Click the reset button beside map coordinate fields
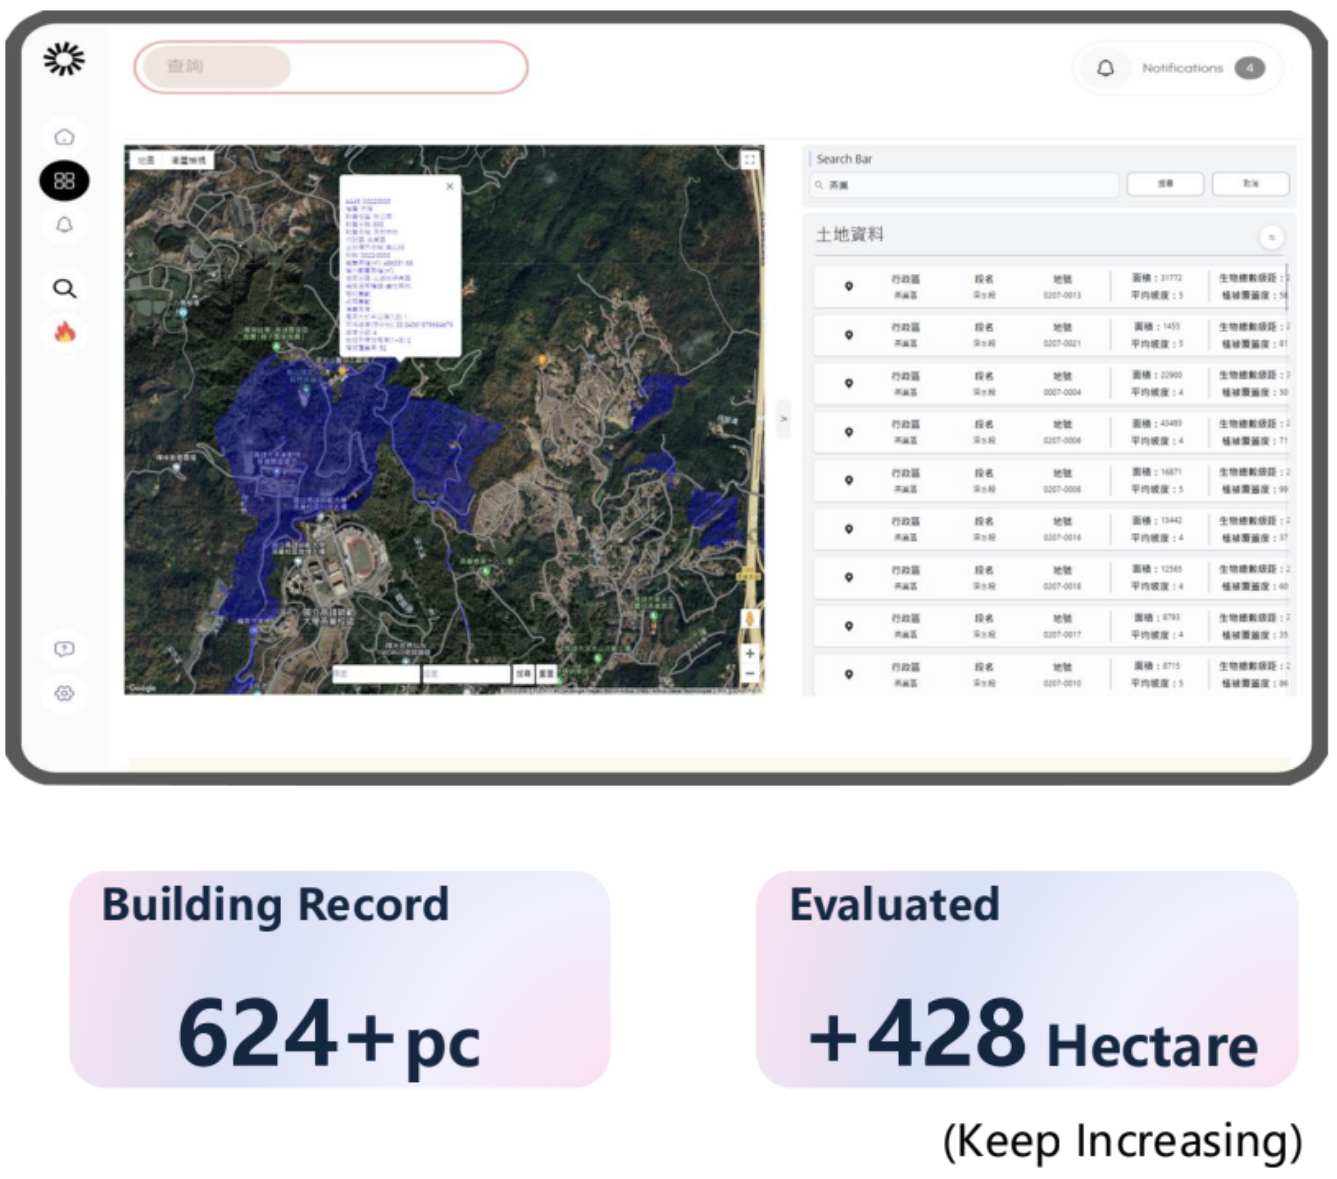Viewport: 1337px width, 1179px height. click(546, 674)
